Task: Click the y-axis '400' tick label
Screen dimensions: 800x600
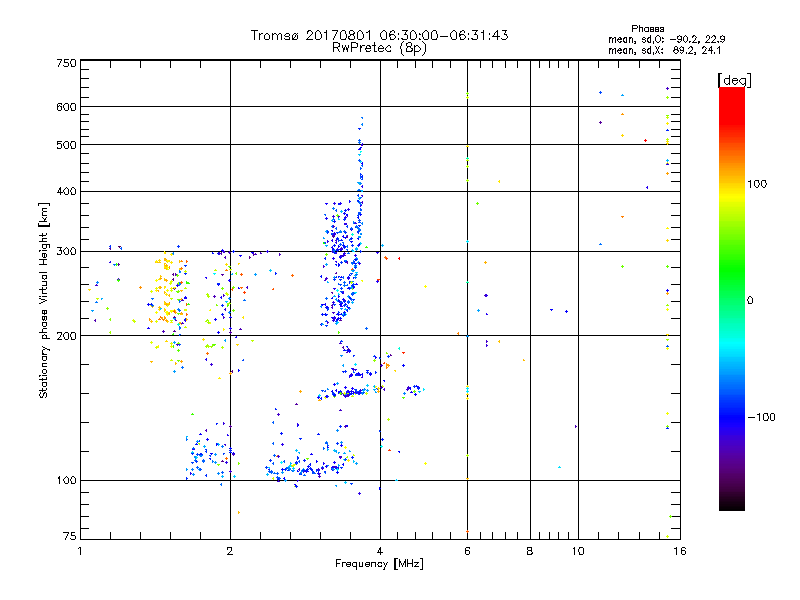Action: click(67, 191)
